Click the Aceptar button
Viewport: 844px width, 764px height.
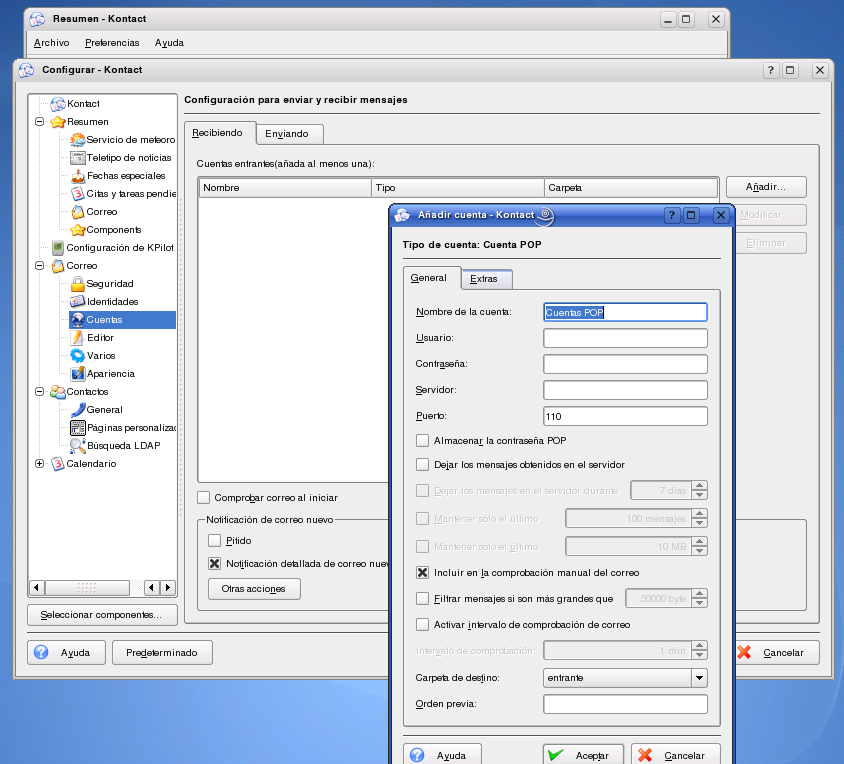(x=583, y=755)
